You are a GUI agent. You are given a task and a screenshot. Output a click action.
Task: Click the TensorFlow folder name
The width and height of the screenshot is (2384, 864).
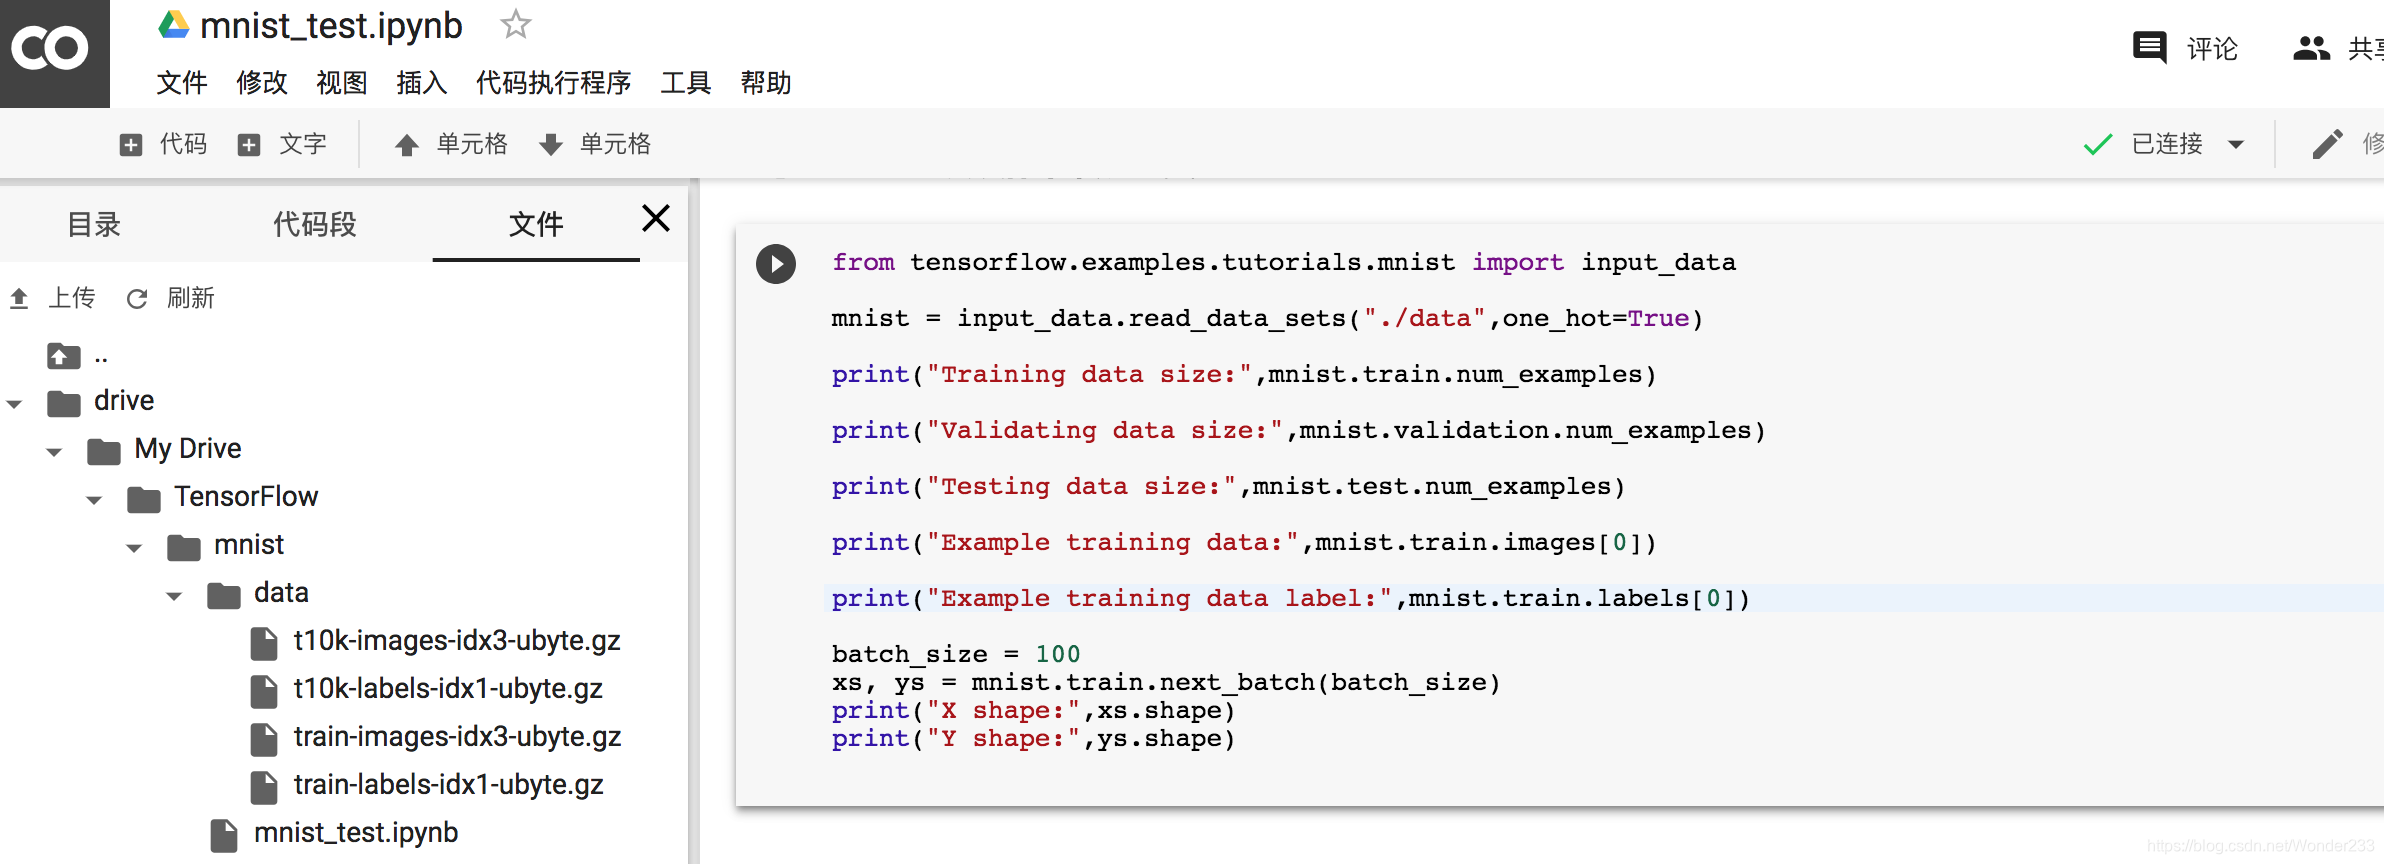(246, 497)
